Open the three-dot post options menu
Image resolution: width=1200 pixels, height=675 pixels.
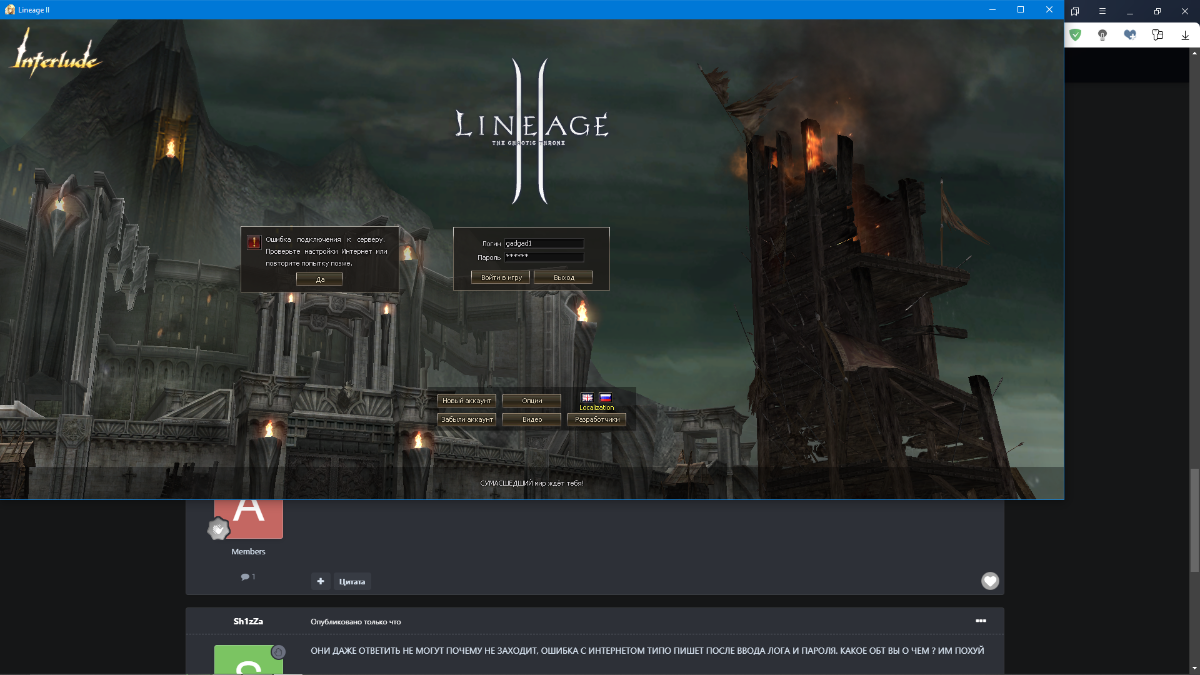981,621
